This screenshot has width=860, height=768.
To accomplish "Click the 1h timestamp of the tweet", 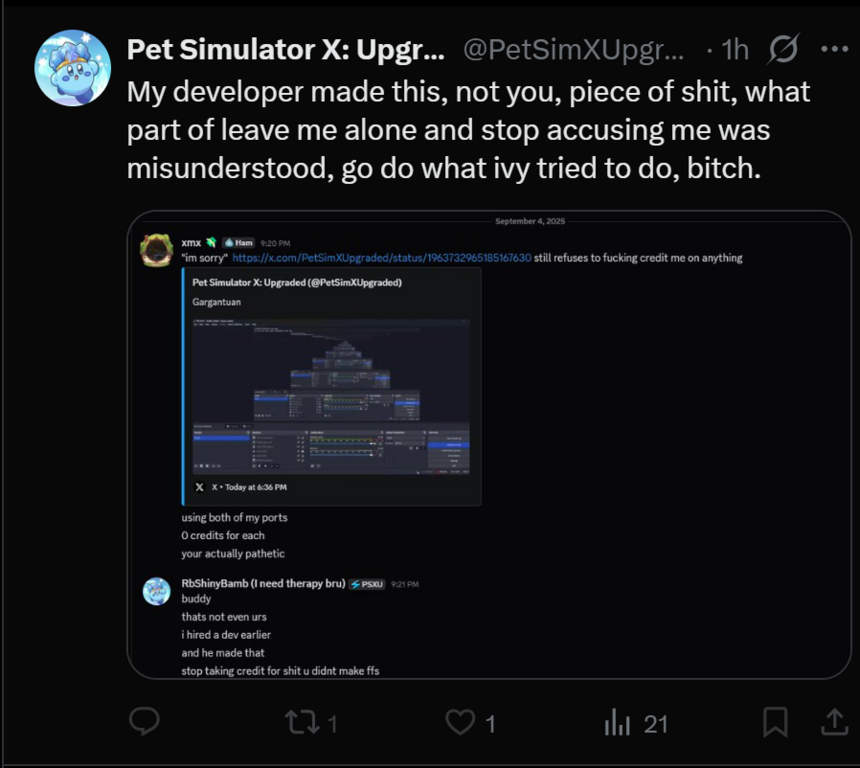I will click(734, 49).
